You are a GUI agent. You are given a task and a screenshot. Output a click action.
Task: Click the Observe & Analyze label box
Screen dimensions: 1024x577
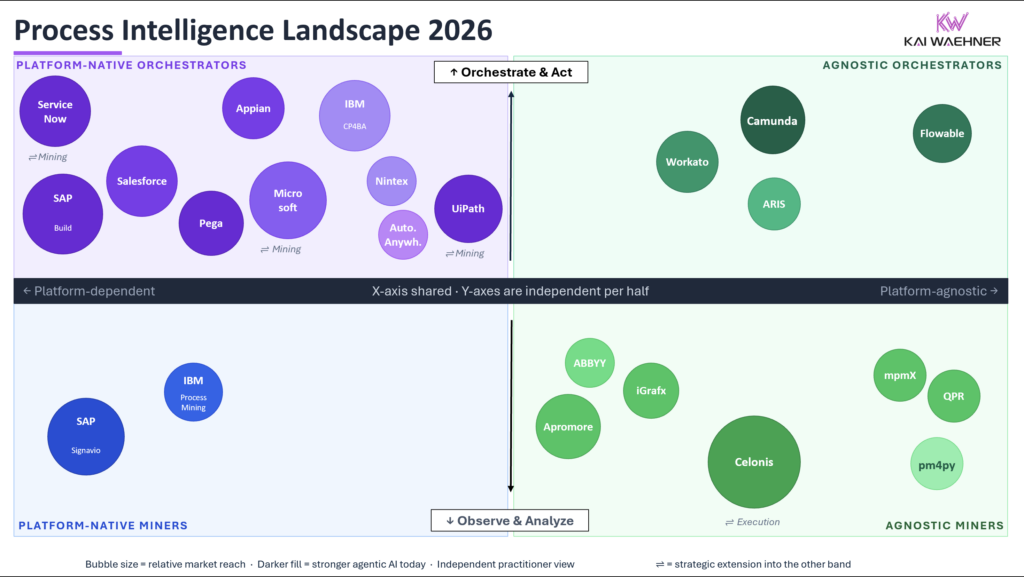pyautogui.click(x=509, y=521)
